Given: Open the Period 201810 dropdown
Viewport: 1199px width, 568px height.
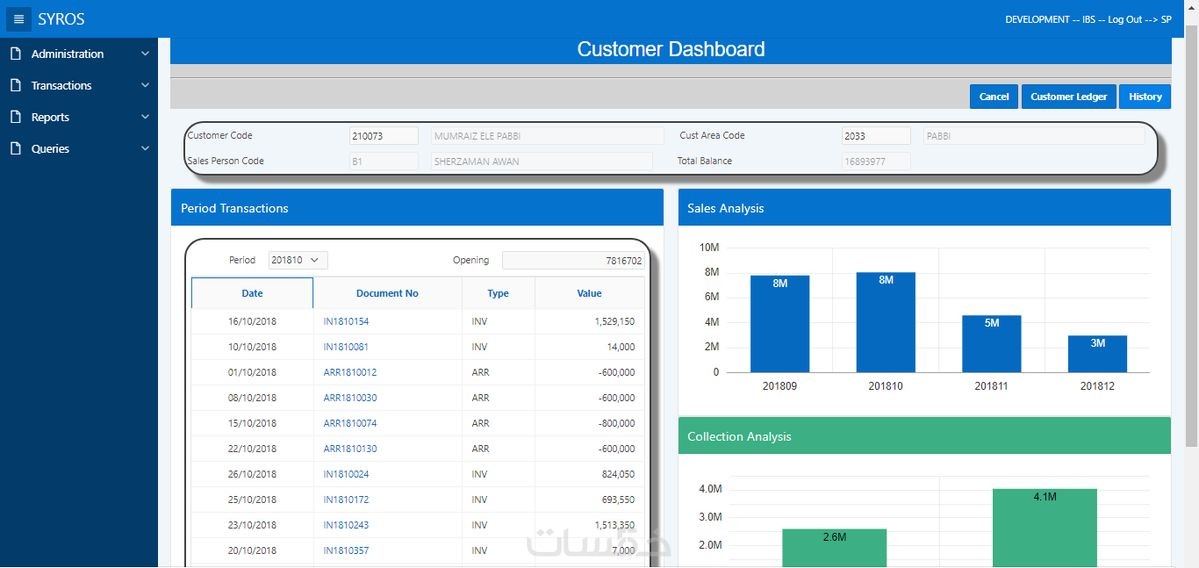Looking at the screenshot, I should coord(298,260).
